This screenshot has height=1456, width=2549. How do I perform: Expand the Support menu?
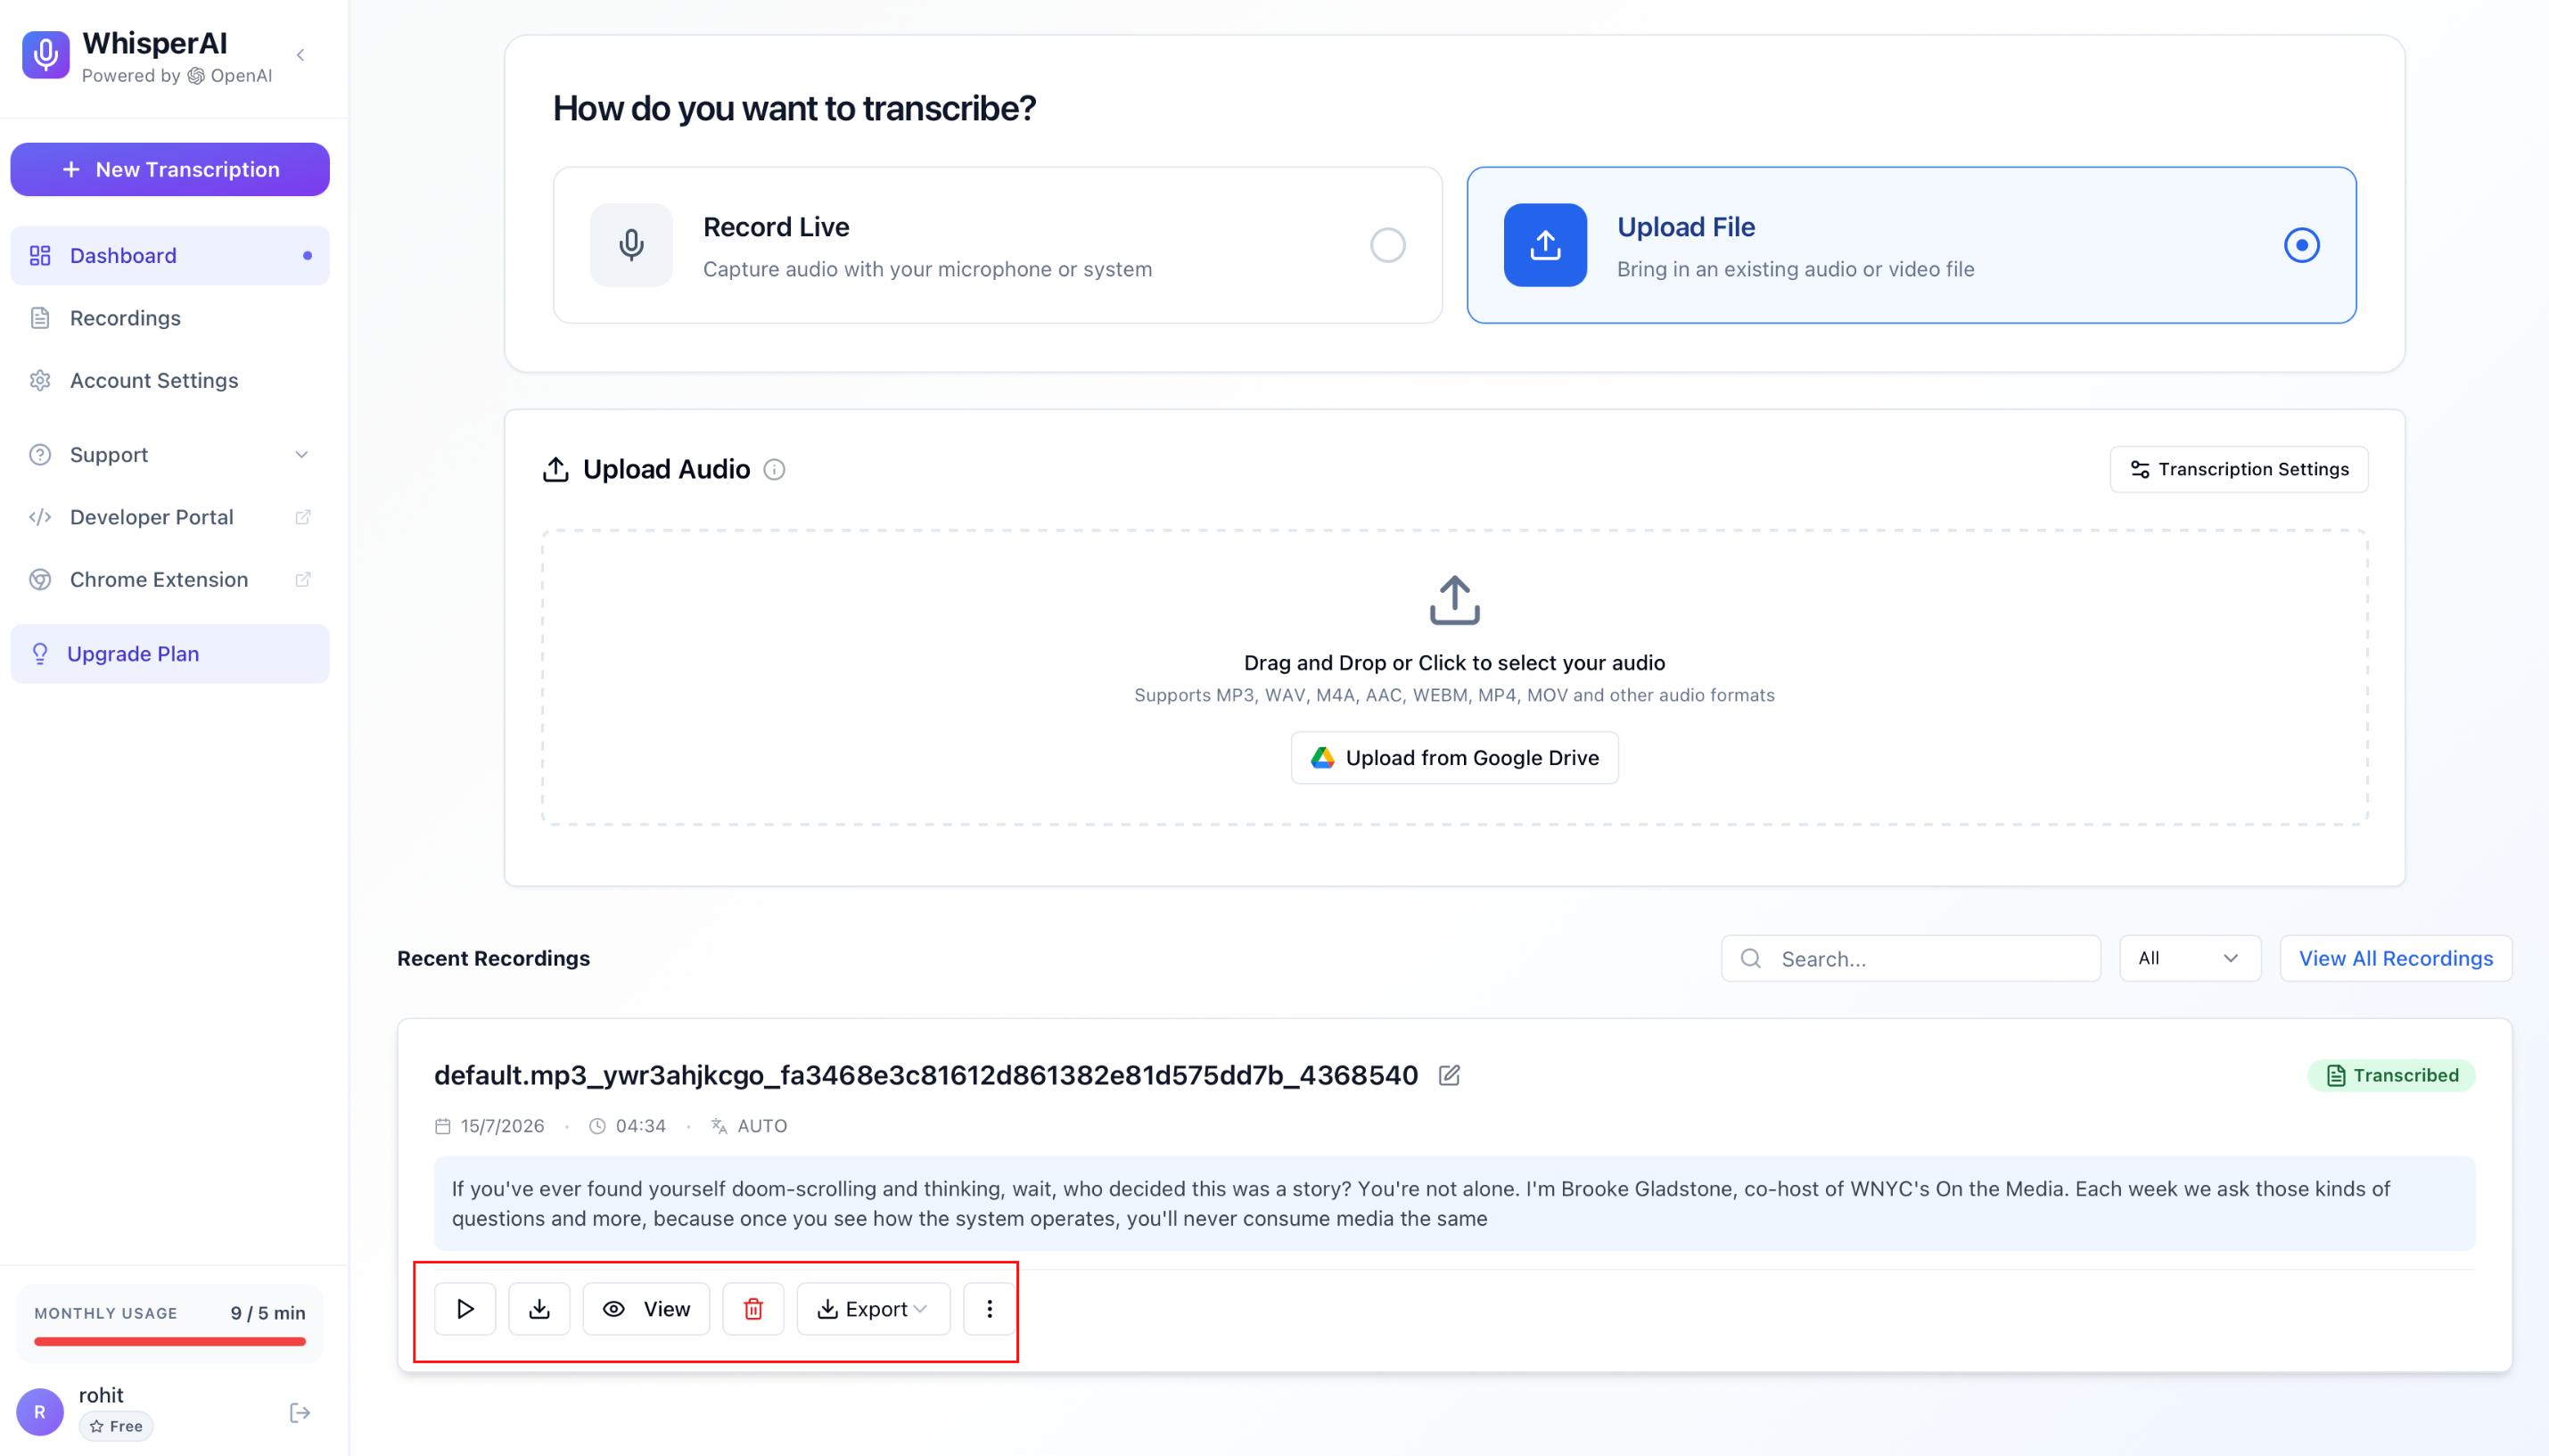[x=170, y=455]
